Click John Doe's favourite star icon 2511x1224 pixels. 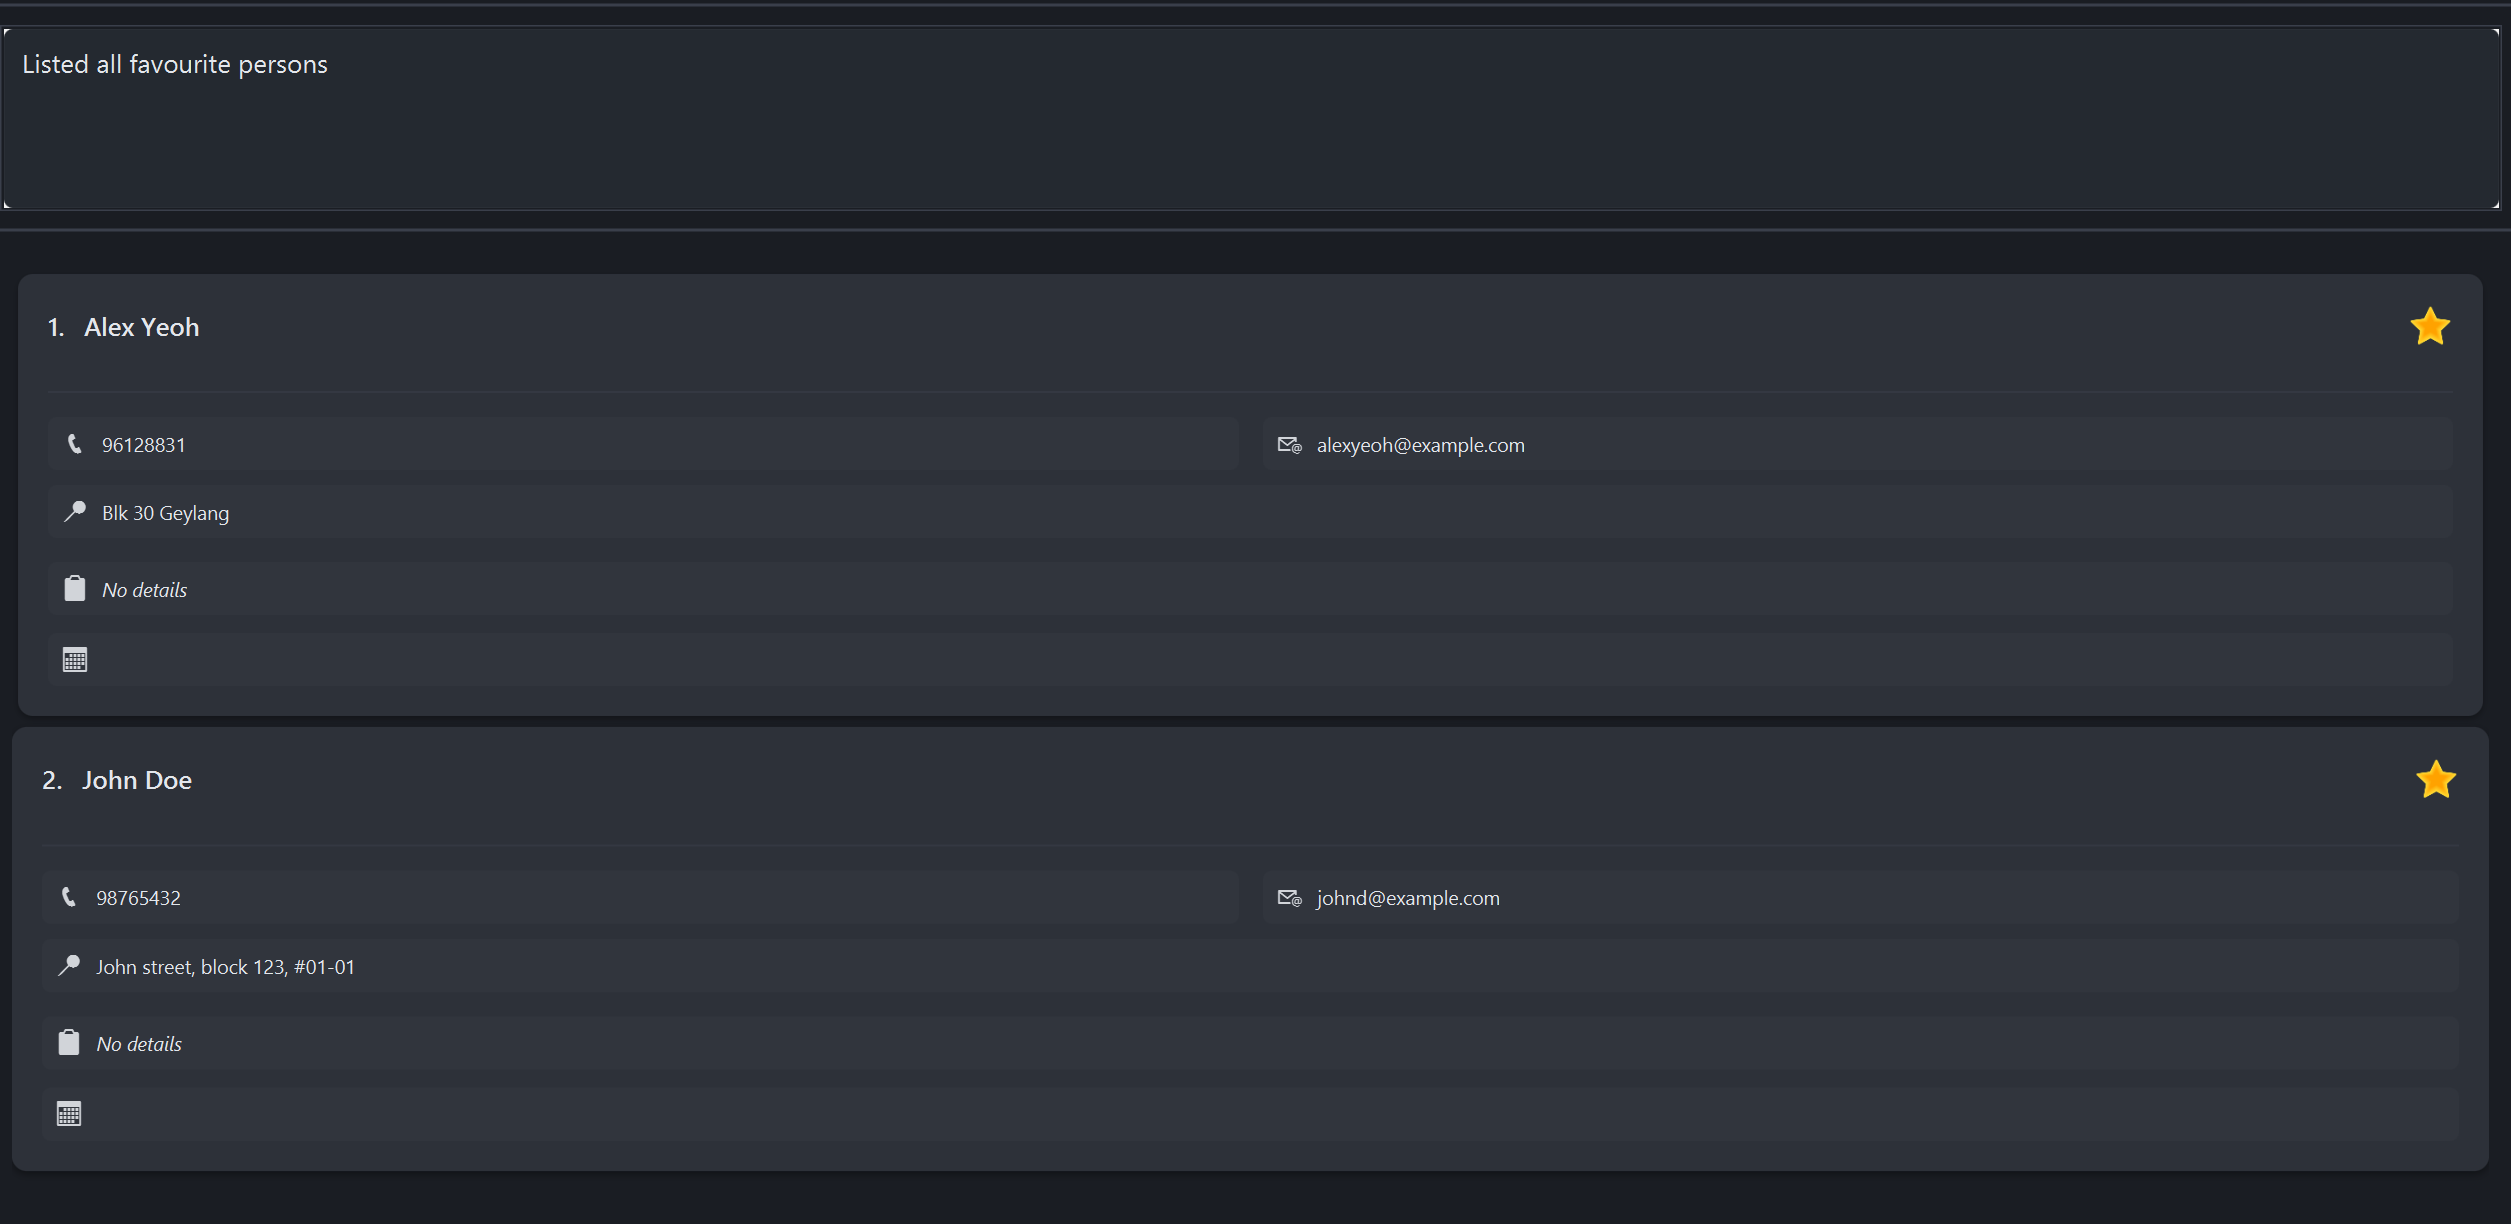coord(2435,780)
